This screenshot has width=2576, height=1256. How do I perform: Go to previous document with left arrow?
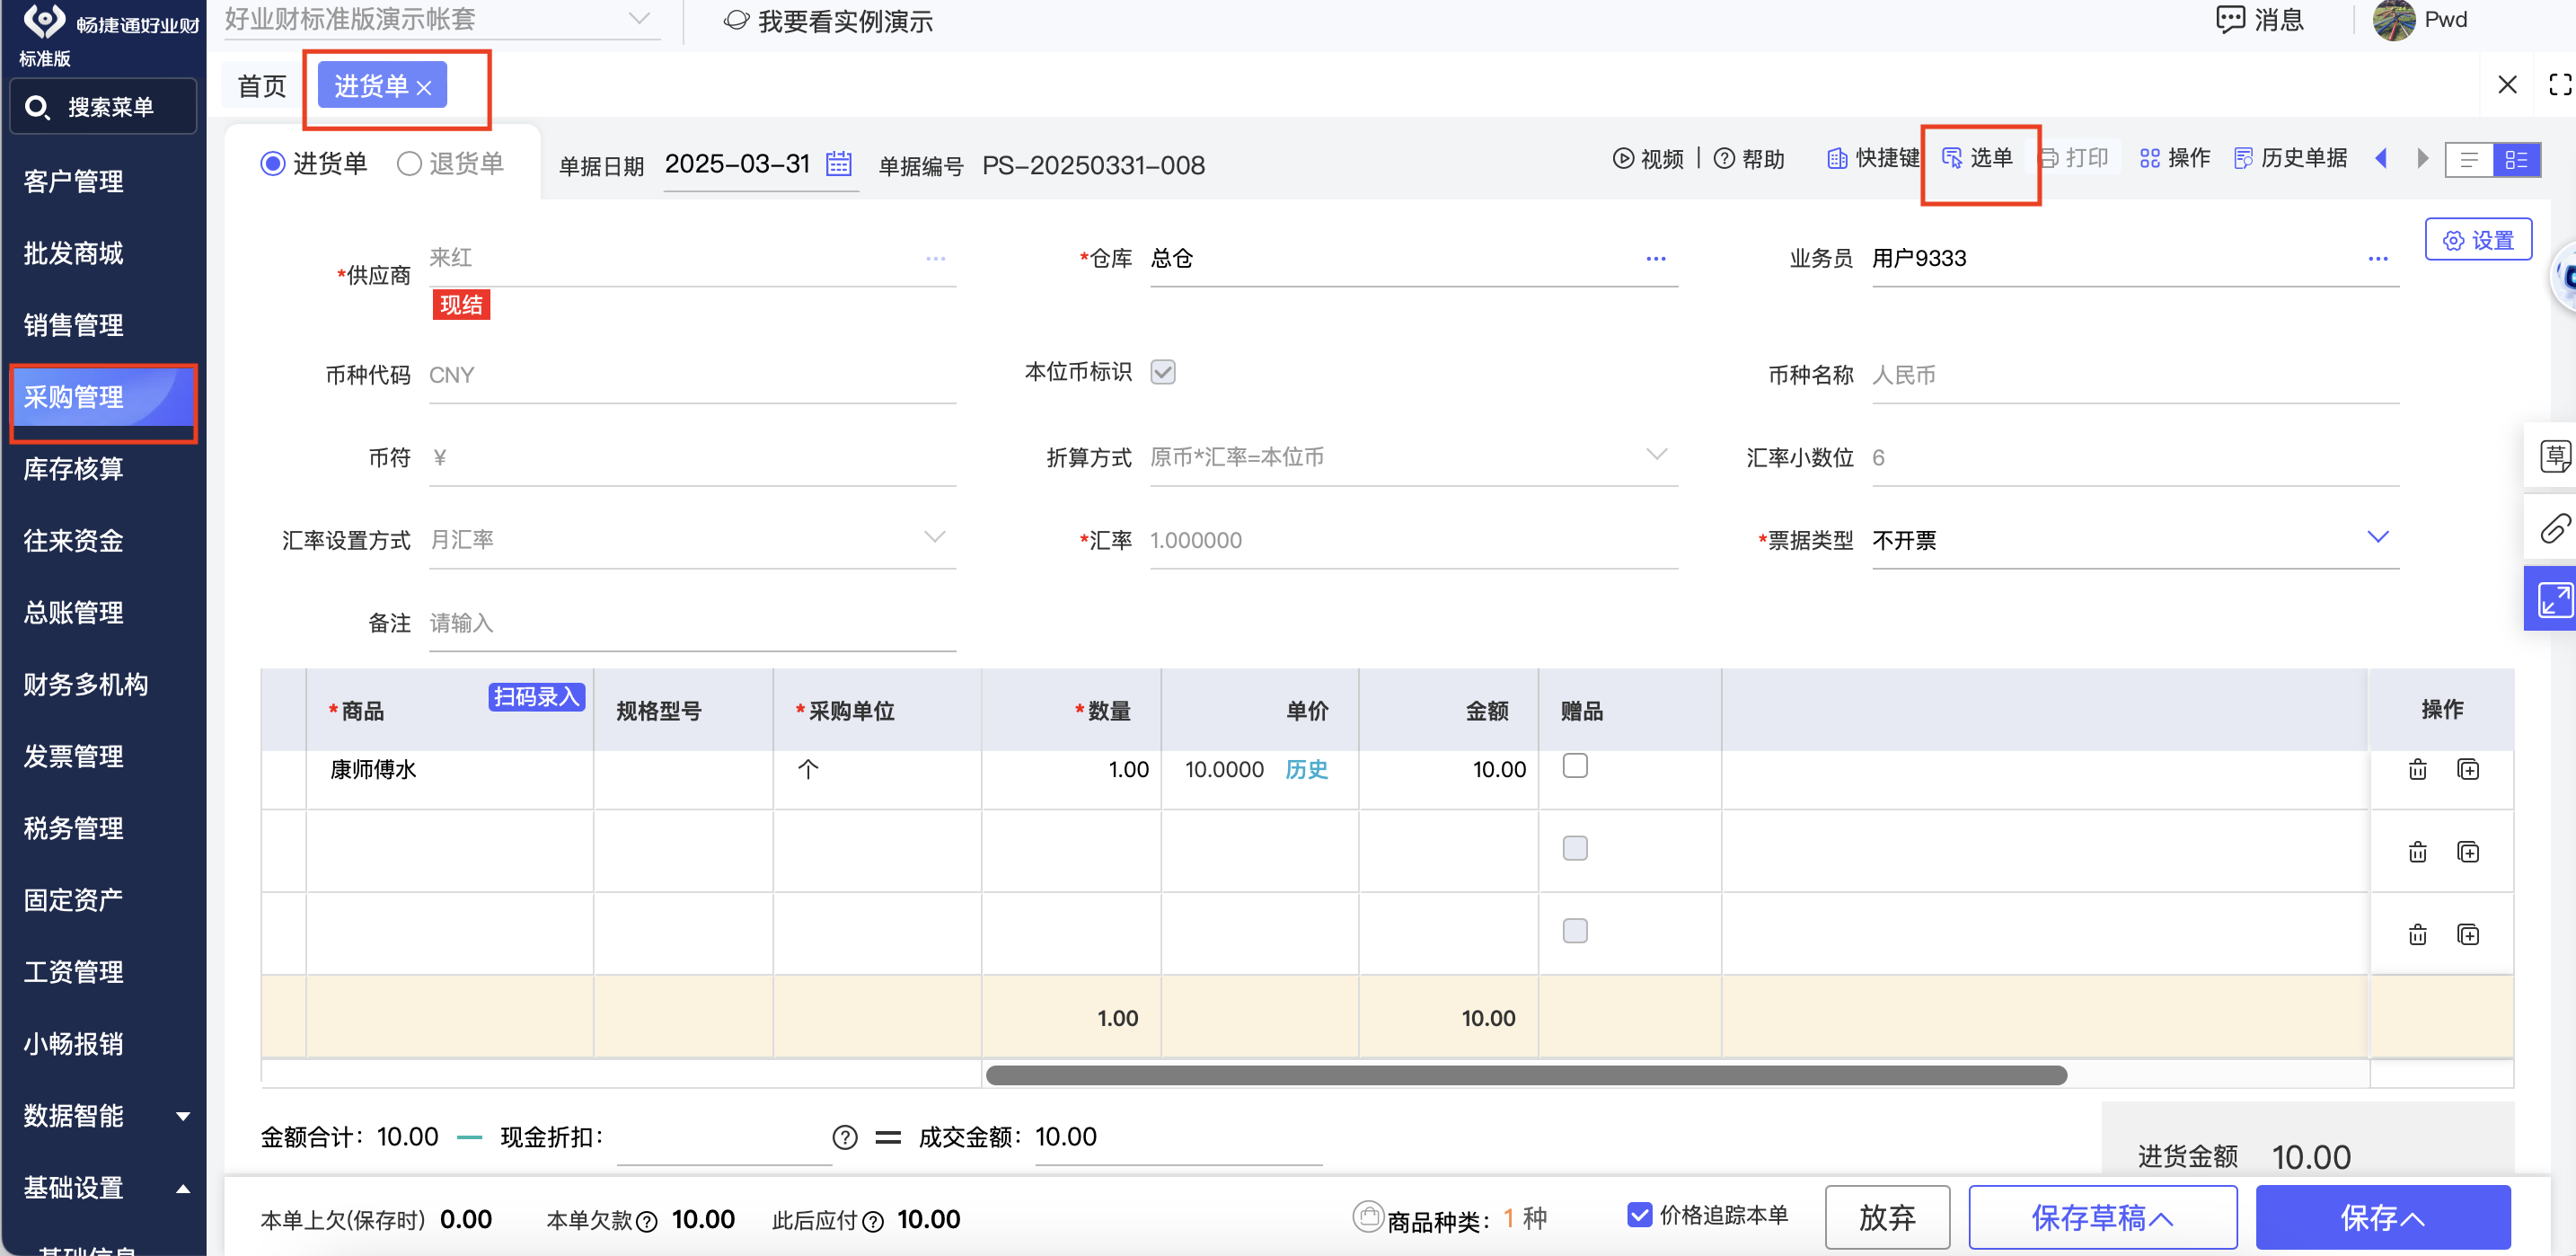(x=2380, y=158)
